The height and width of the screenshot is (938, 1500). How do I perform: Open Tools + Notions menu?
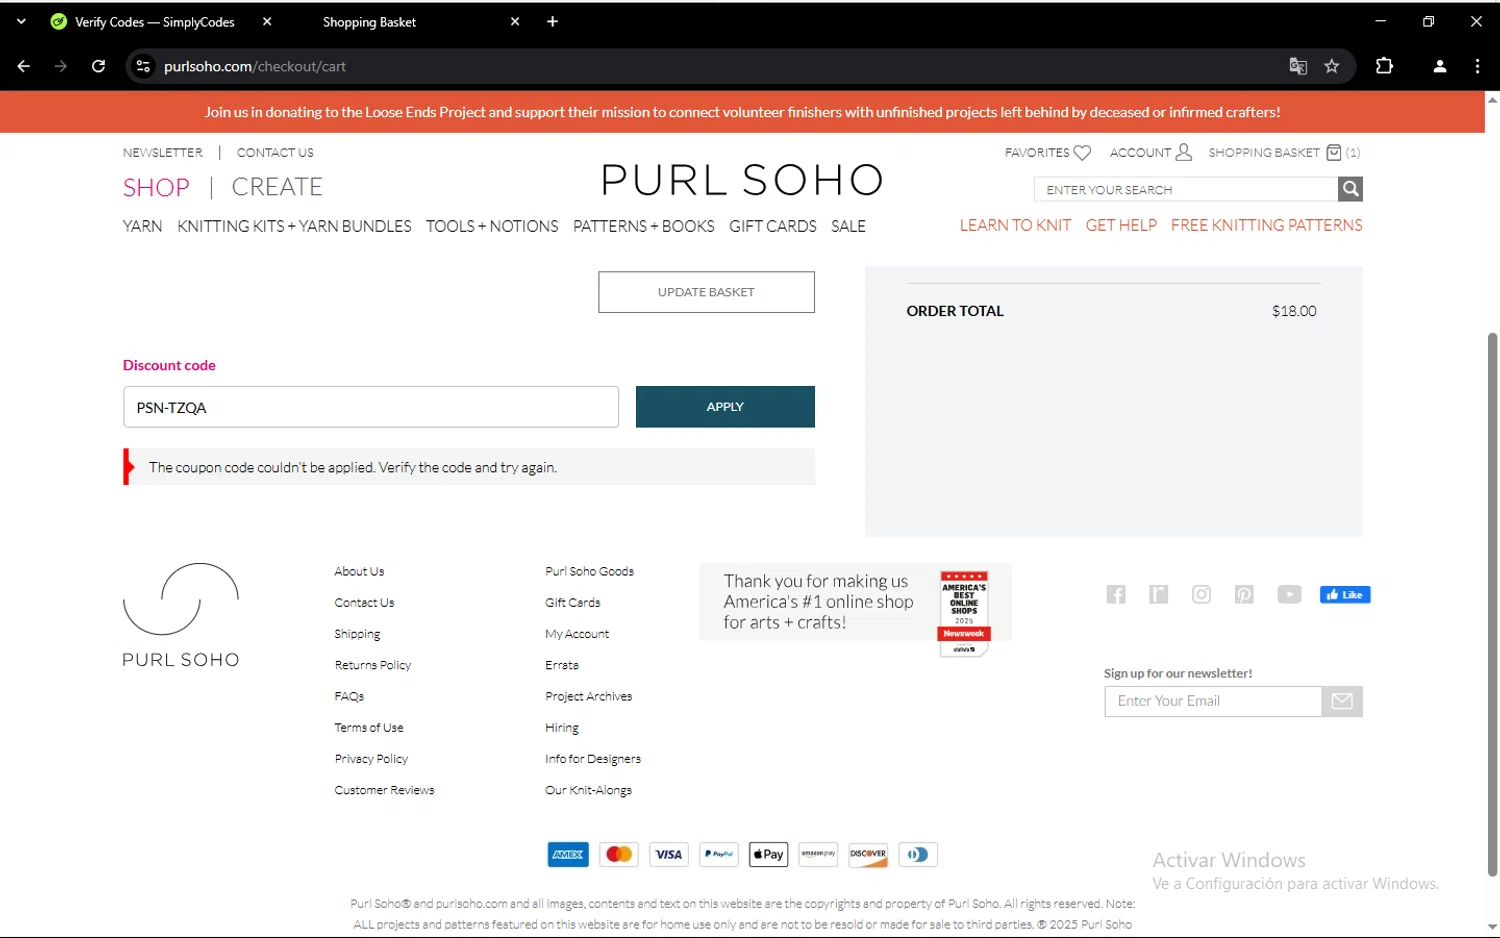click(492, 226)
